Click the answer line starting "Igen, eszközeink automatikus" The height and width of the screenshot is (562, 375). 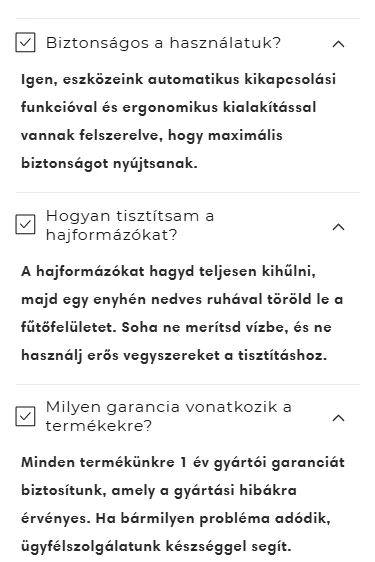178,80
